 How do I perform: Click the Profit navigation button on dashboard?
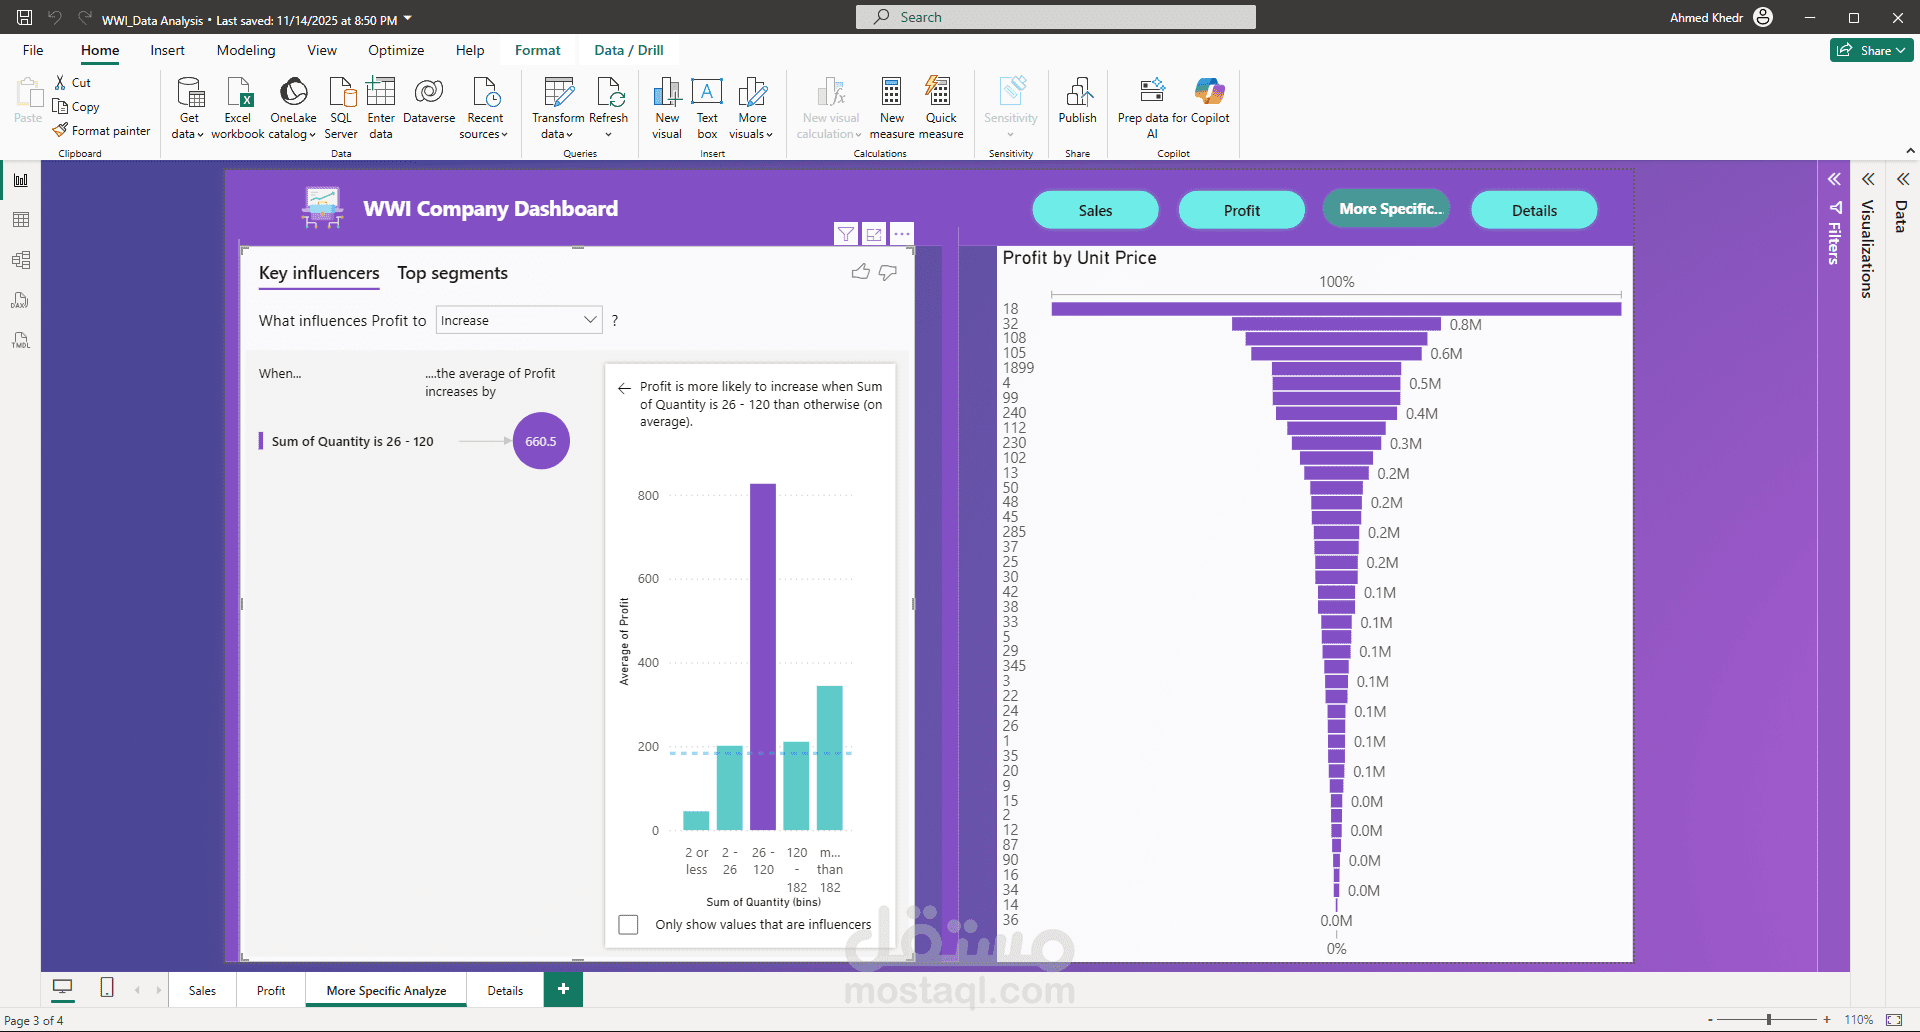(1241, 210)
